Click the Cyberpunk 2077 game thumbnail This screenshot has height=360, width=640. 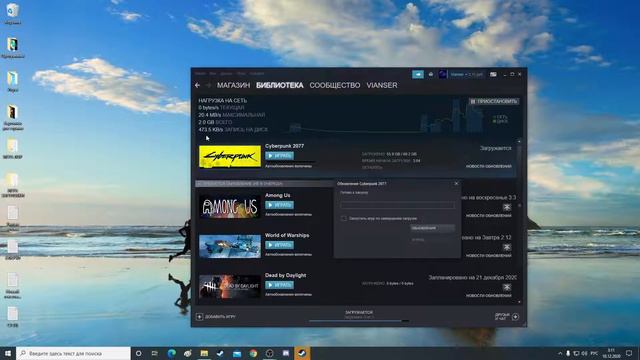click(x=230, y=156)
